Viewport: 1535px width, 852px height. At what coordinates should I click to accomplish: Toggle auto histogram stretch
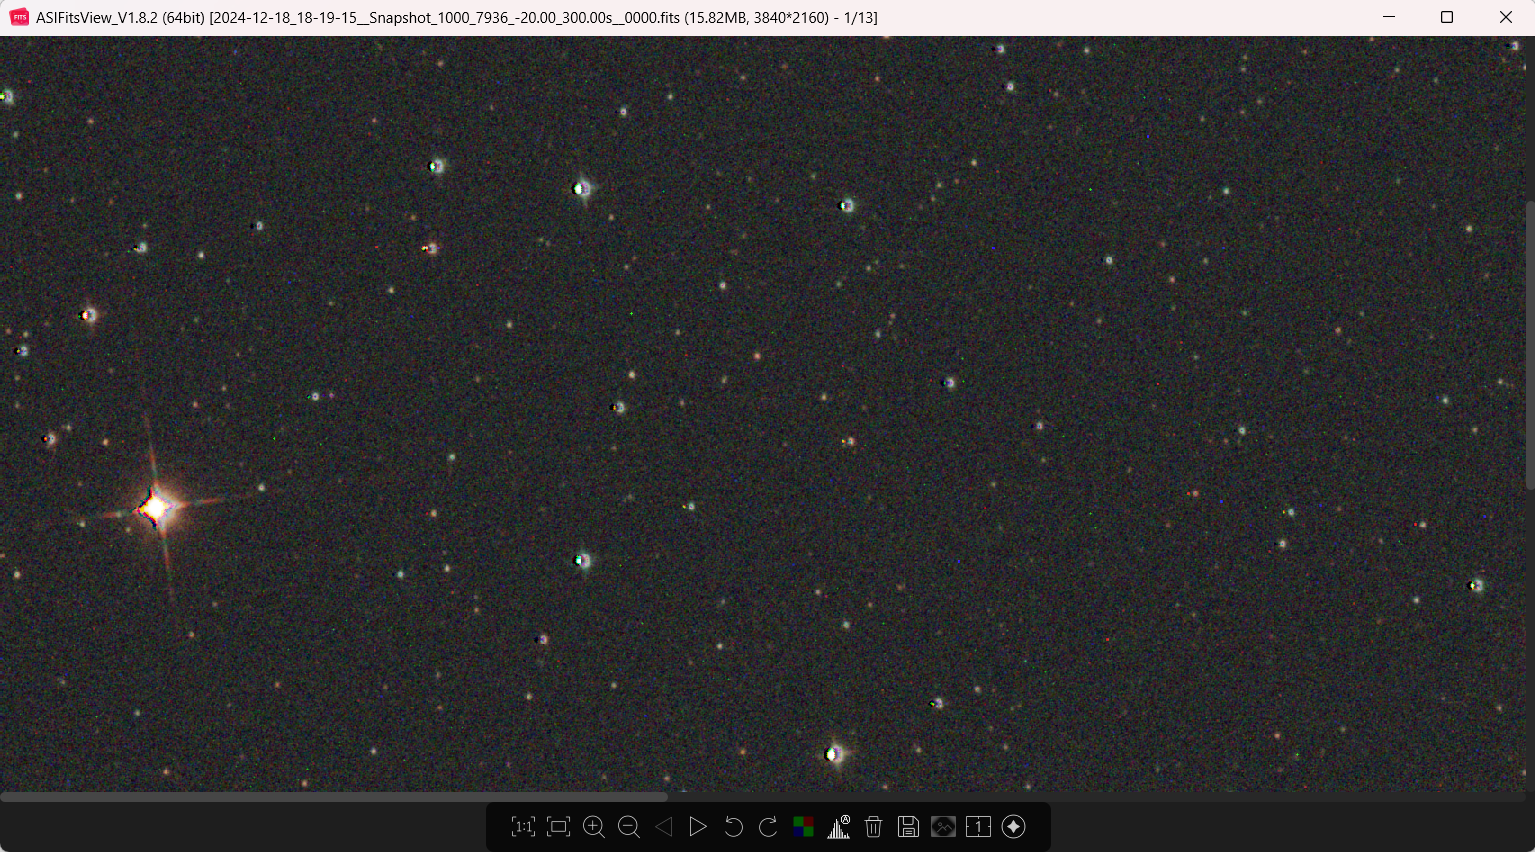[x=839, y=827]
